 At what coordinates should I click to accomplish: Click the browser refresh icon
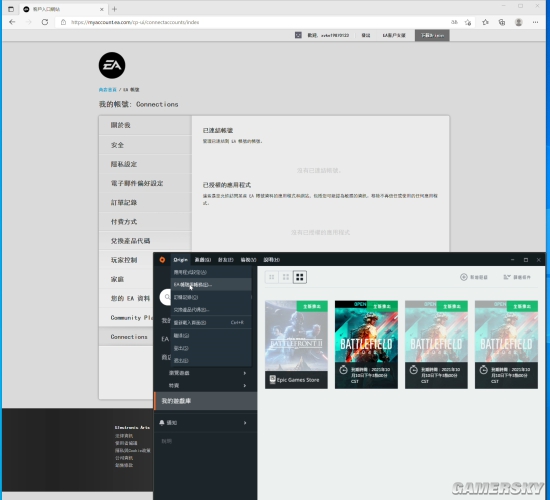(45, 22)
